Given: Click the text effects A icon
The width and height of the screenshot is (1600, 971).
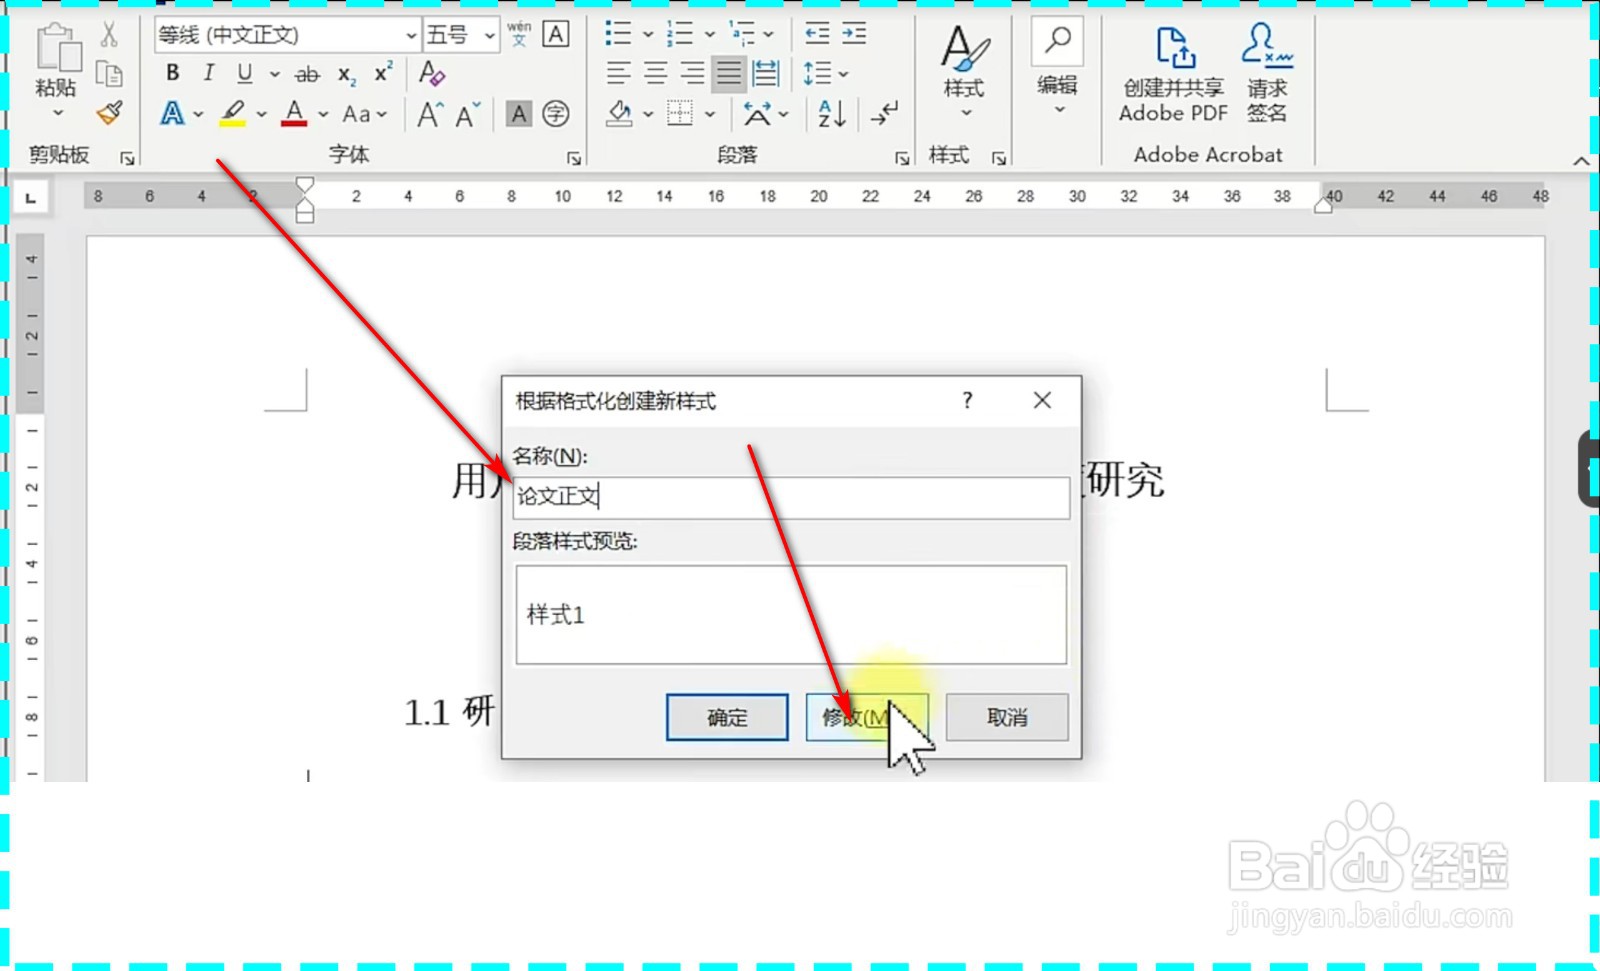Looking at the screenshot, I should pos(172,113).
